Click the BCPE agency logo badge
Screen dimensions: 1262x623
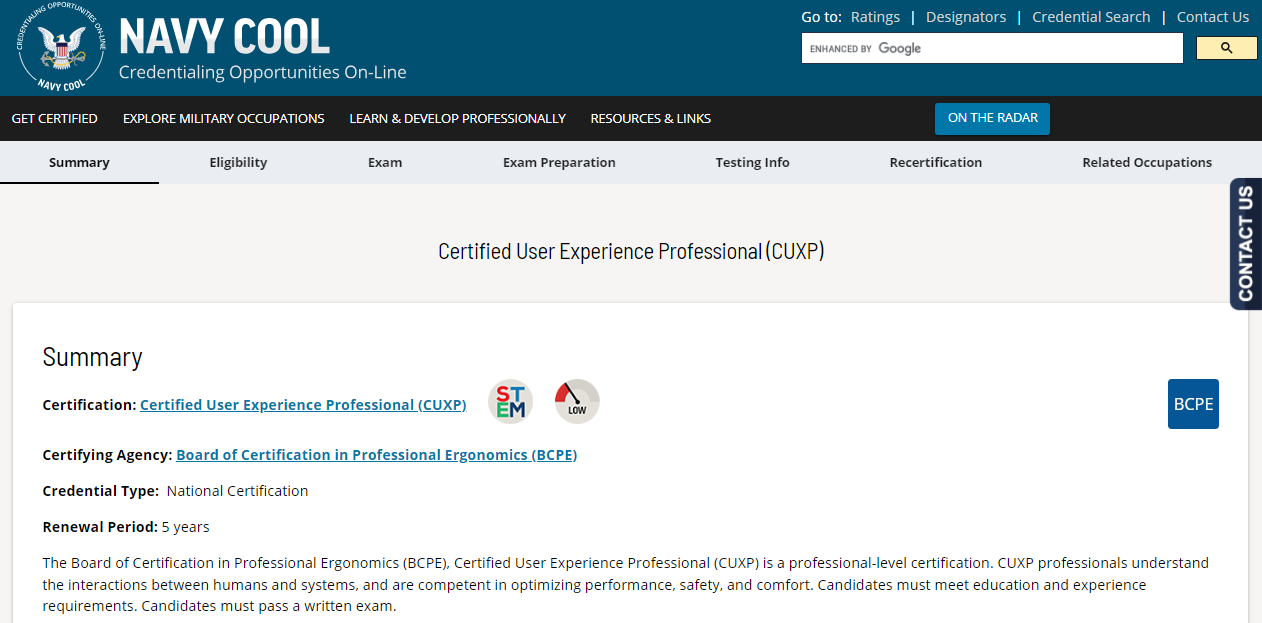point(1193,404)
